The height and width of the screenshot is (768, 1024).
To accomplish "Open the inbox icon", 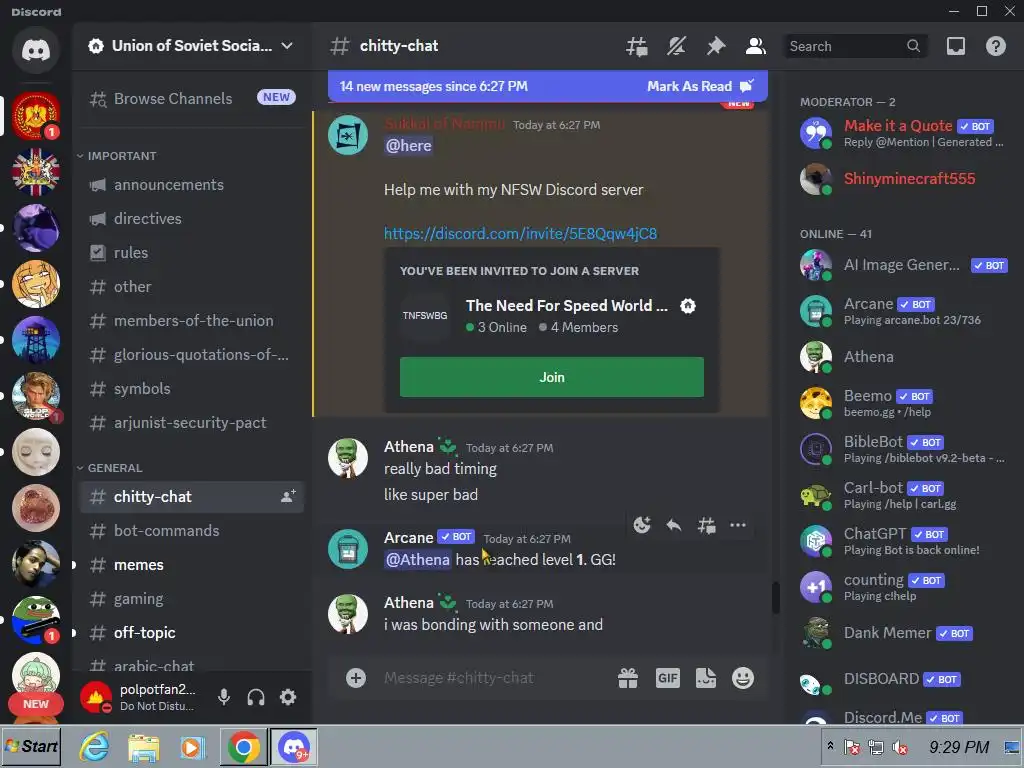I will point(955,46).
